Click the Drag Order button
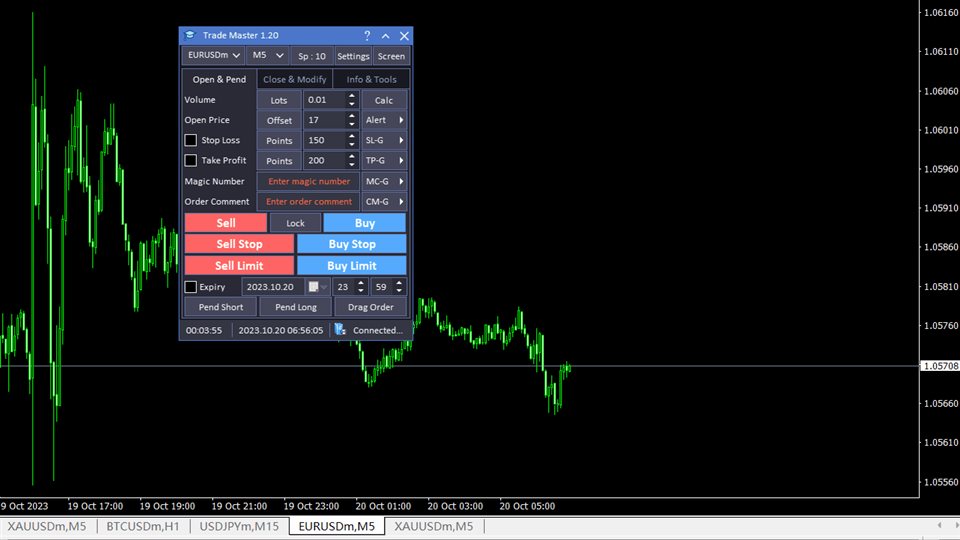This screenshot has height=540, width=960. [x=370, y=307]
